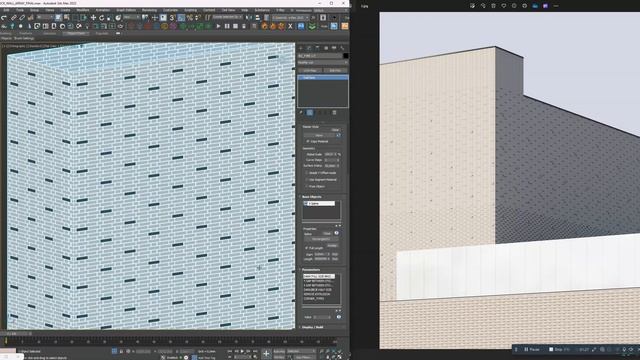The height and width of the screenshot is (360, 640).
Task: Choose the Select and Scale tool
Action: (x=109, y=18)
